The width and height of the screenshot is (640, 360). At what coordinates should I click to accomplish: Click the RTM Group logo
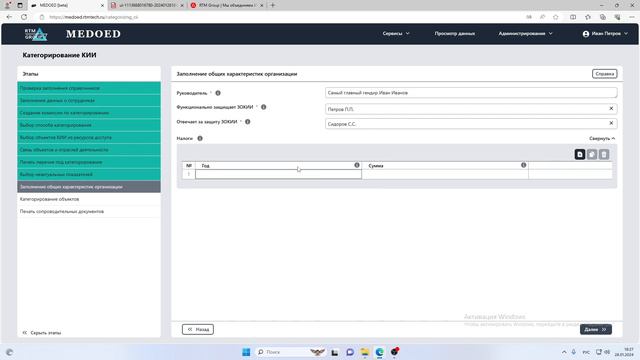pyautogui.click(x=36, y=34)
